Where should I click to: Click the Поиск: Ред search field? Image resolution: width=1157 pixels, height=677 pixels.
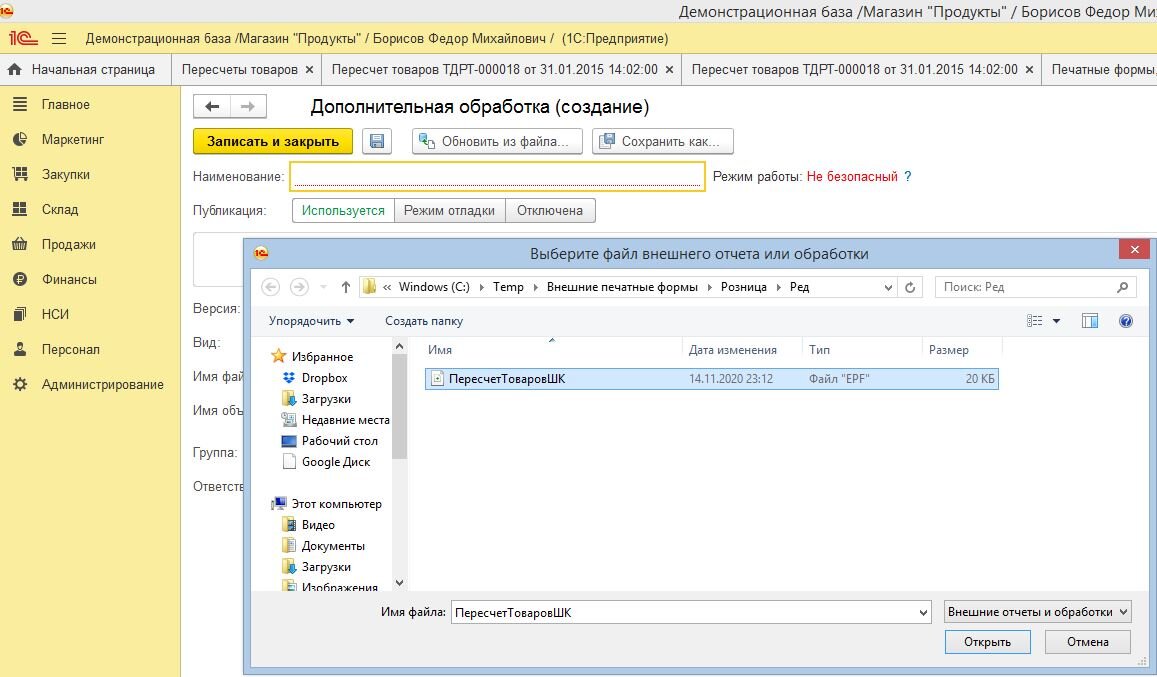click(1035, 287)
